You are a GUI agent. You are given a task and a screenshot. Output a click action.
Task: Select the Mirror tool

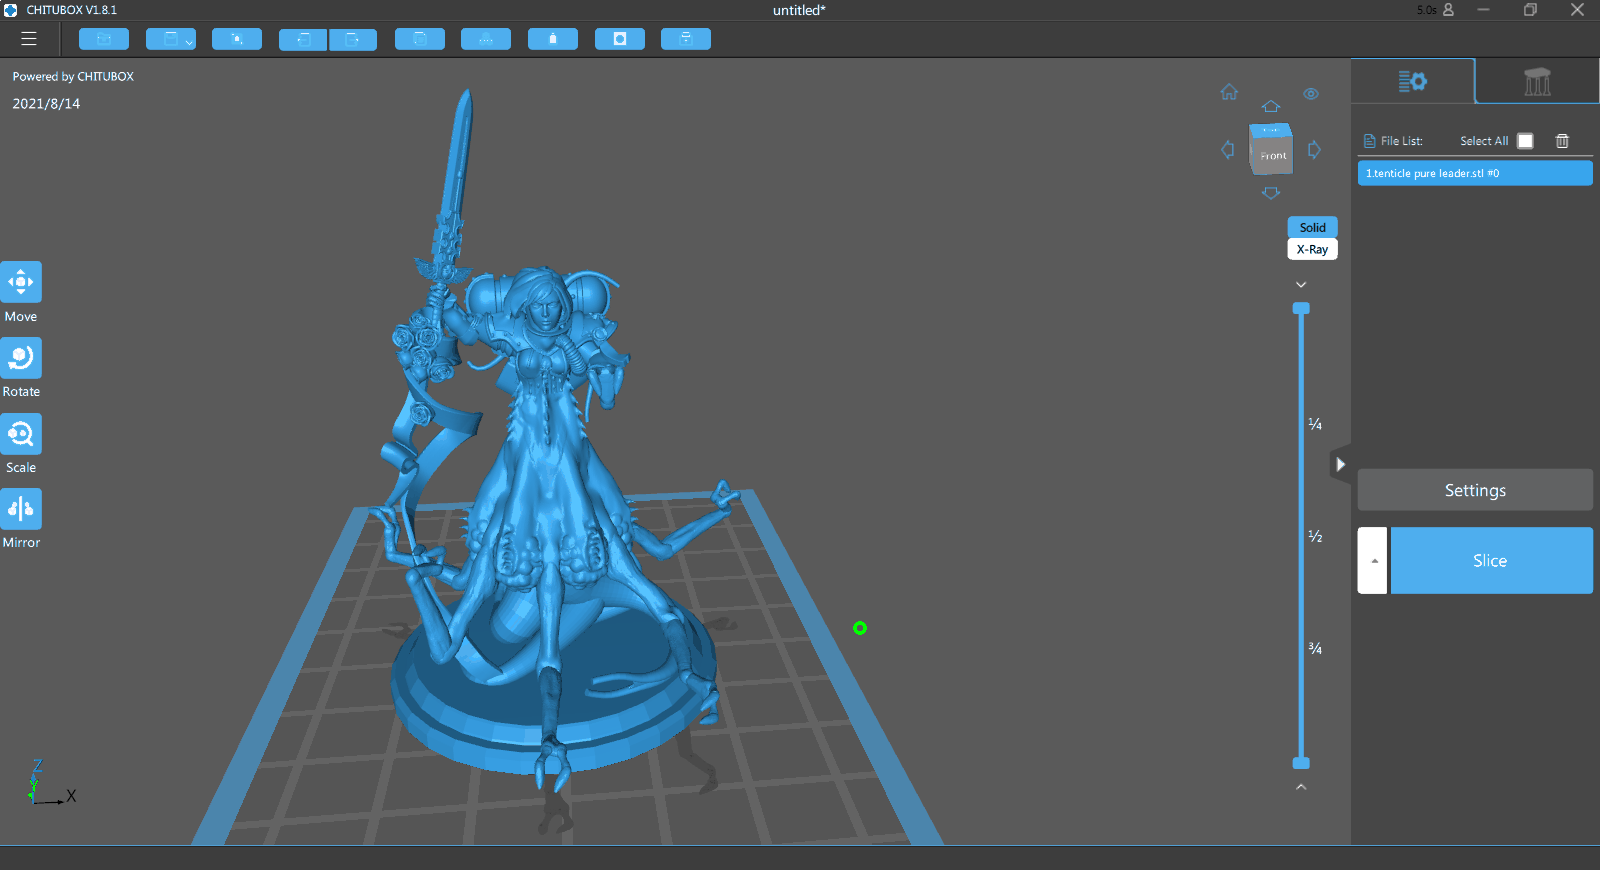pos(21,509)
